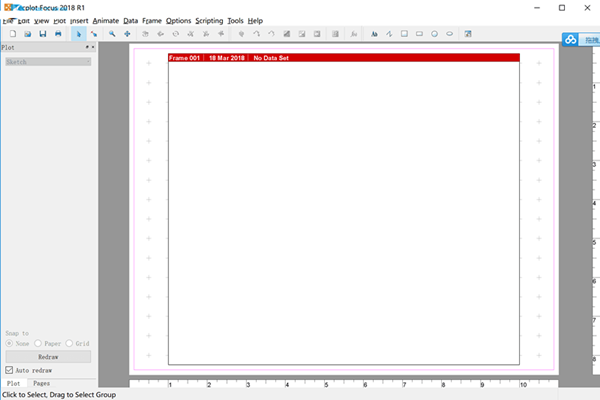Open the Sketch plot type dropdown
Viewport: 600px width, 400px height.
(x=48, y=62)
